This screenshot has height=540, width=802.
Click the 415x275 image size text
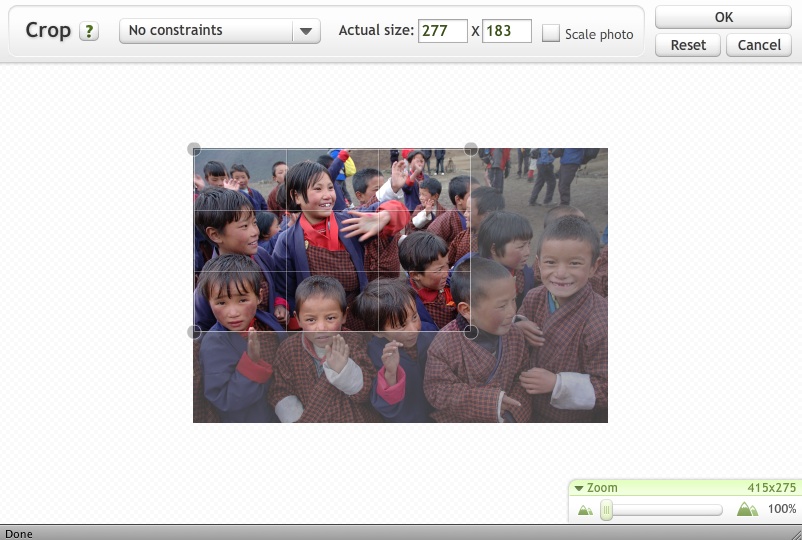(771, 488)
